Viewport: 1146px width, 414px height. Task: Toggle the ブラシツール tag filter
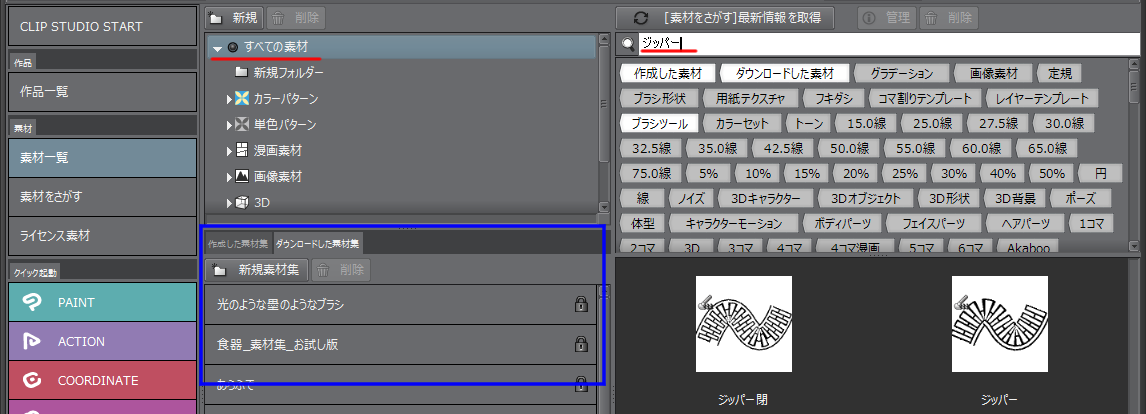tap(659, 124)
